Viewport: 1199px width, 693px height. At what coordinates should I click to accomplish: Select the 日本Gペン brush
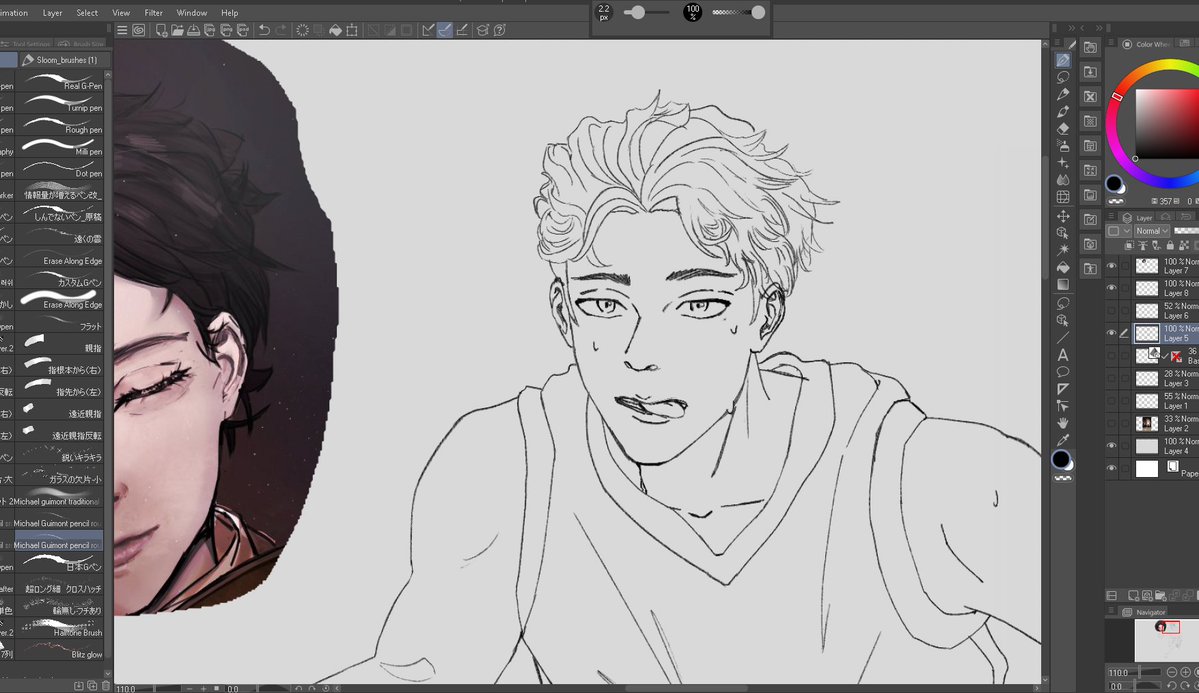click(60, 563)
